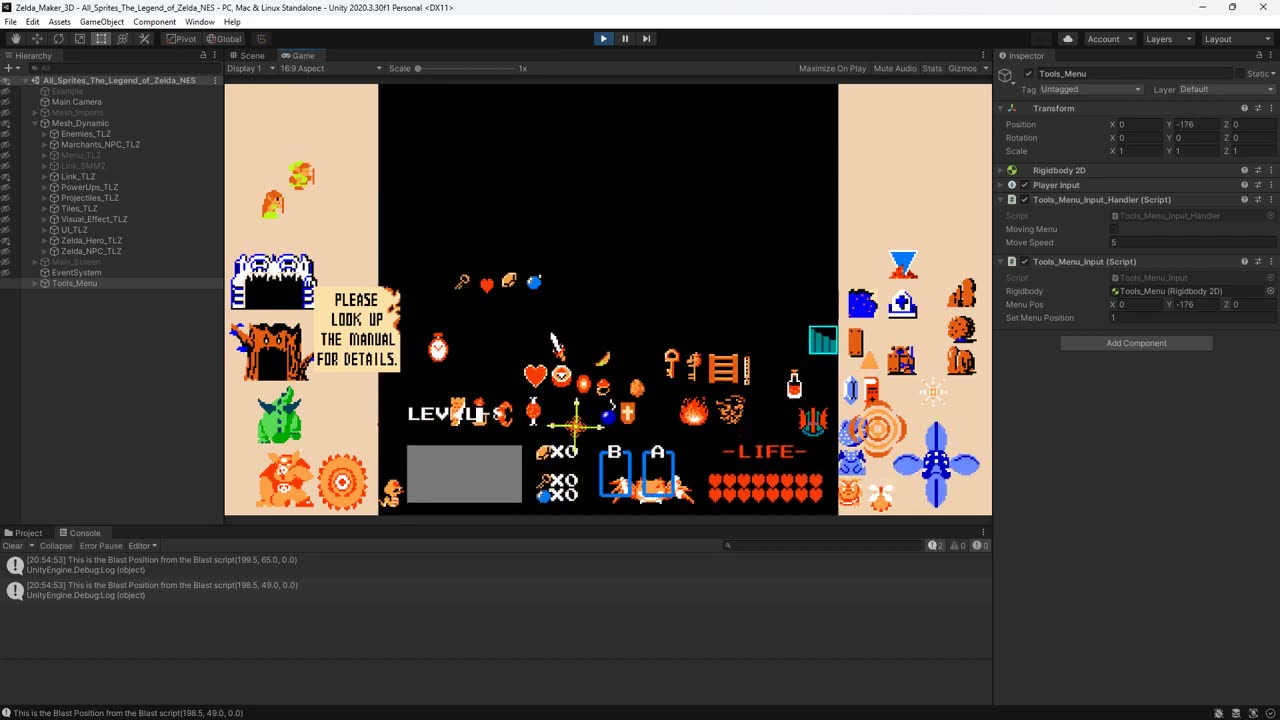Expand the Rigidbody 2D component

[x=1001, y=170]
